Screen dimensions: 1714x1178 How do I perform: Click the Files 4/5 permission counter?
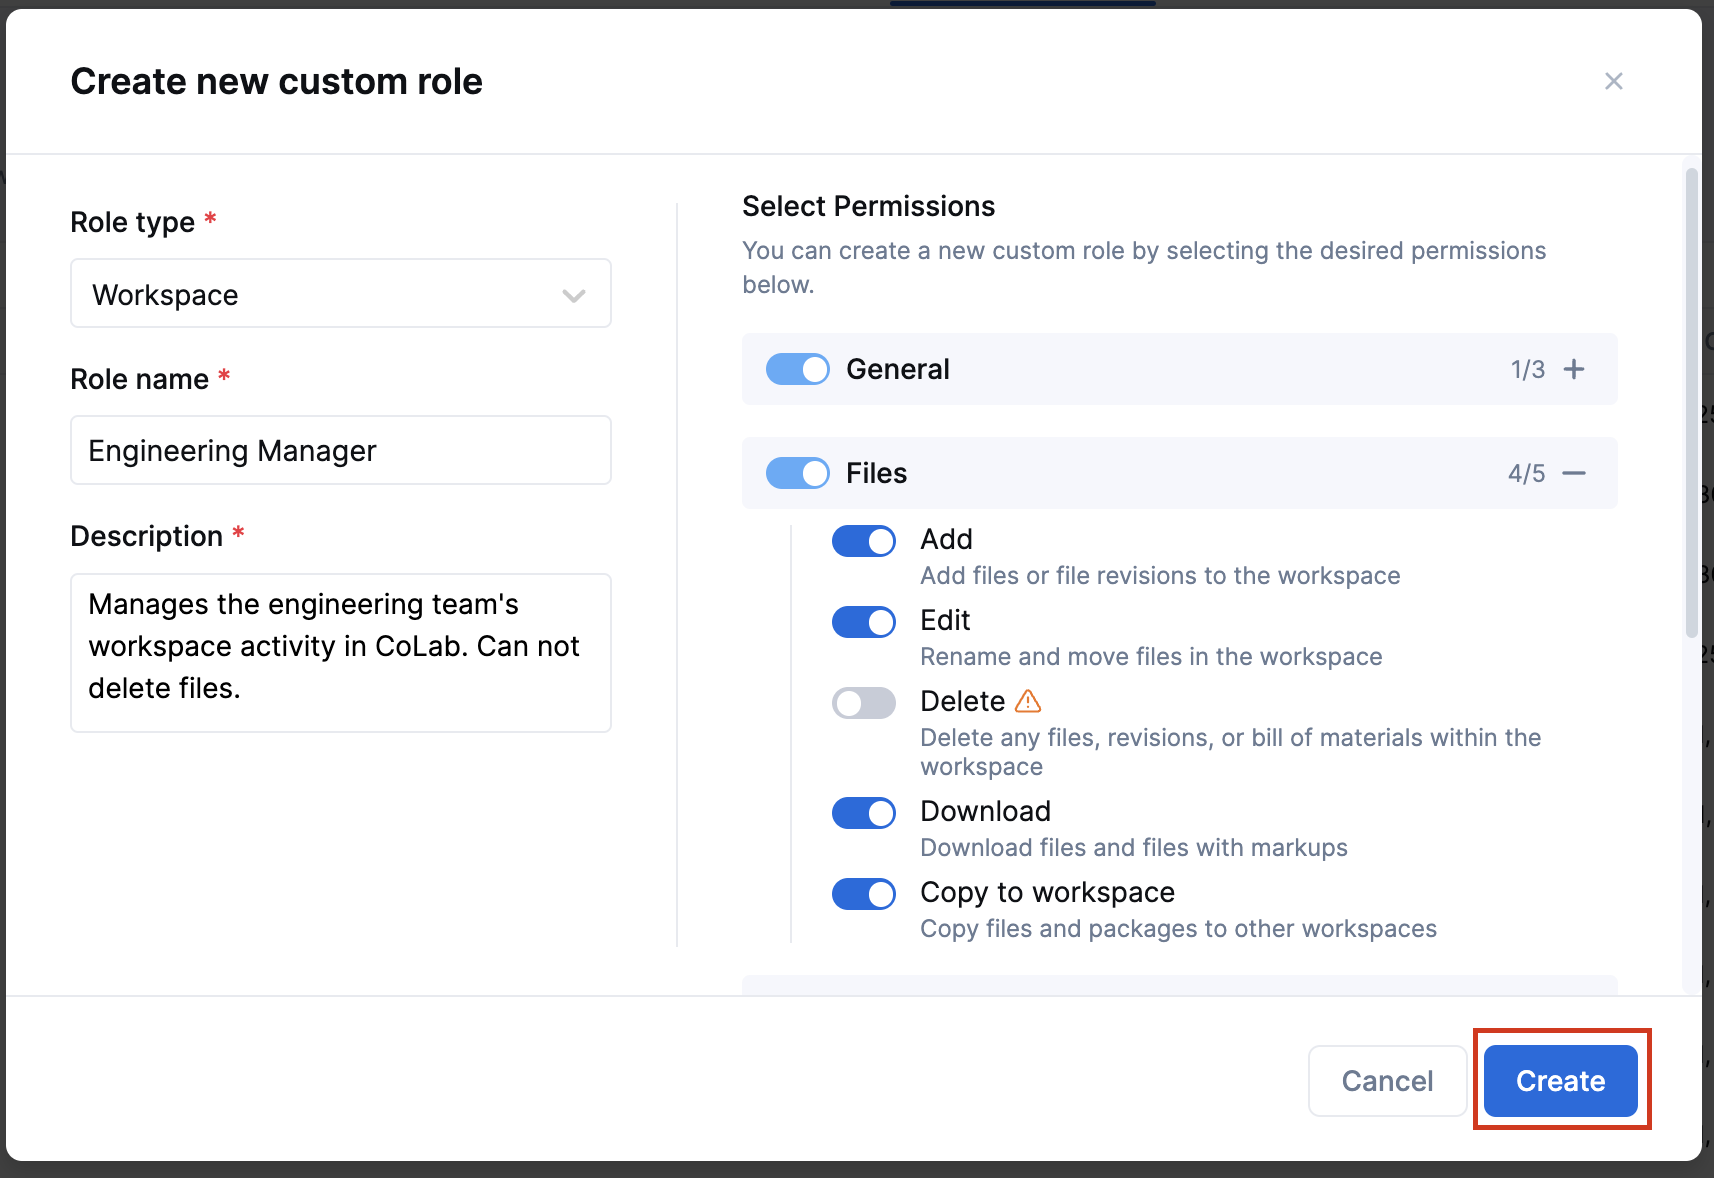[x=1526, y=474]
